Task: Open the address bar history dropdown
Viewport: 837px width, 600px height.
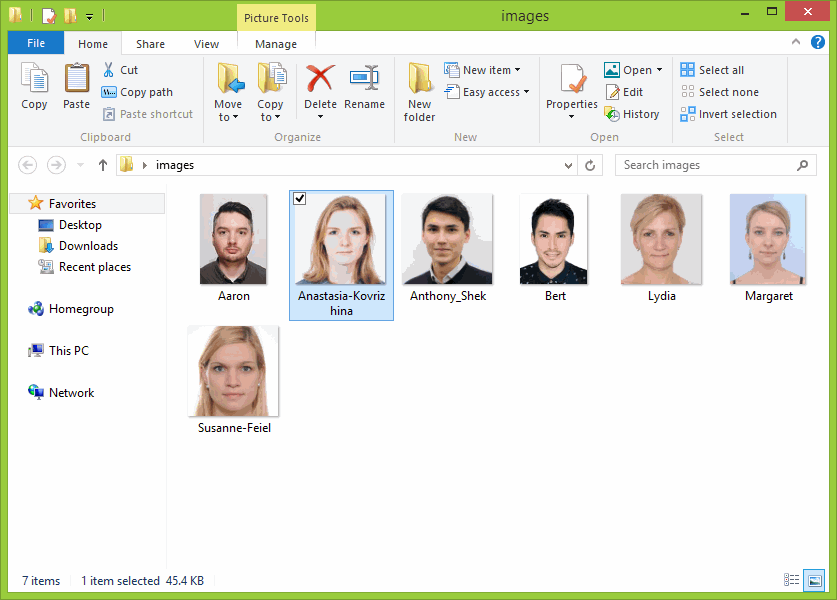Action: 568,165
